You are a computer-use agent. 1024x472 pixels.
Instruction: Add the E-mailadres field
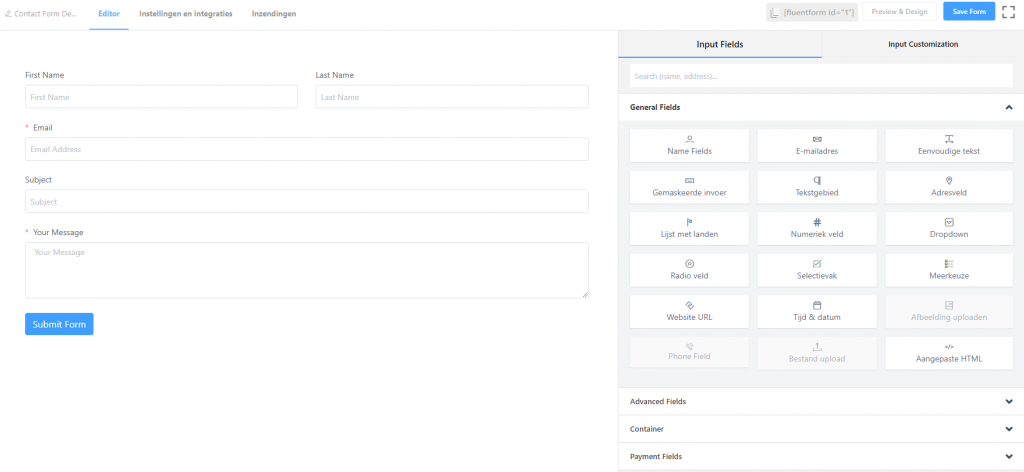816,145
